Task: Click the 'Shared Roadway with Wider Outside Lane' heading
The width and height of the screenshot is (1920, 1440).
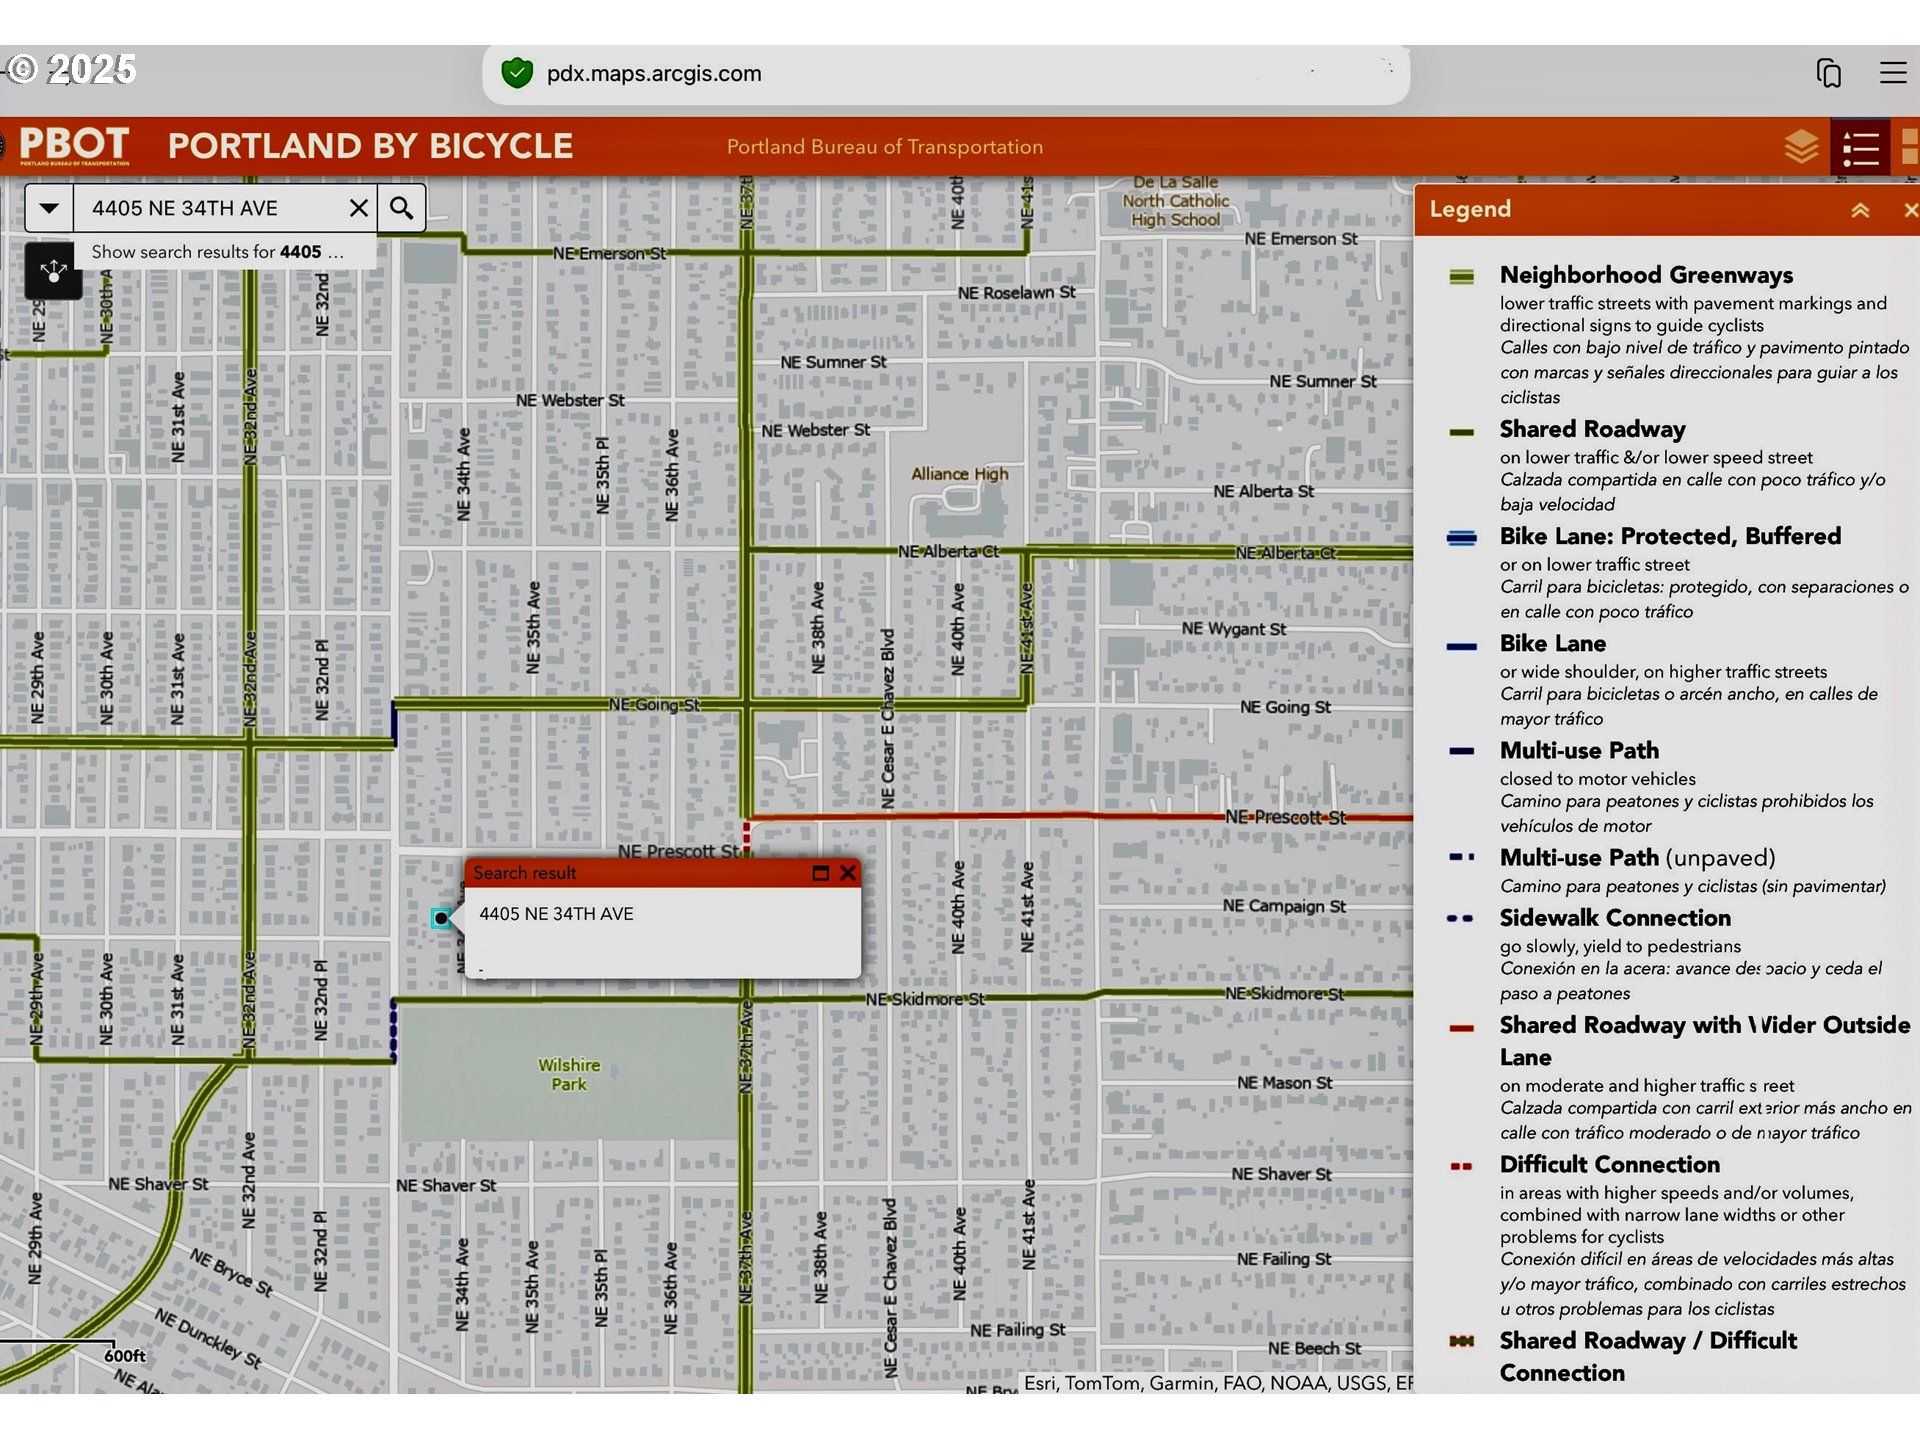Action: 1704,1041
